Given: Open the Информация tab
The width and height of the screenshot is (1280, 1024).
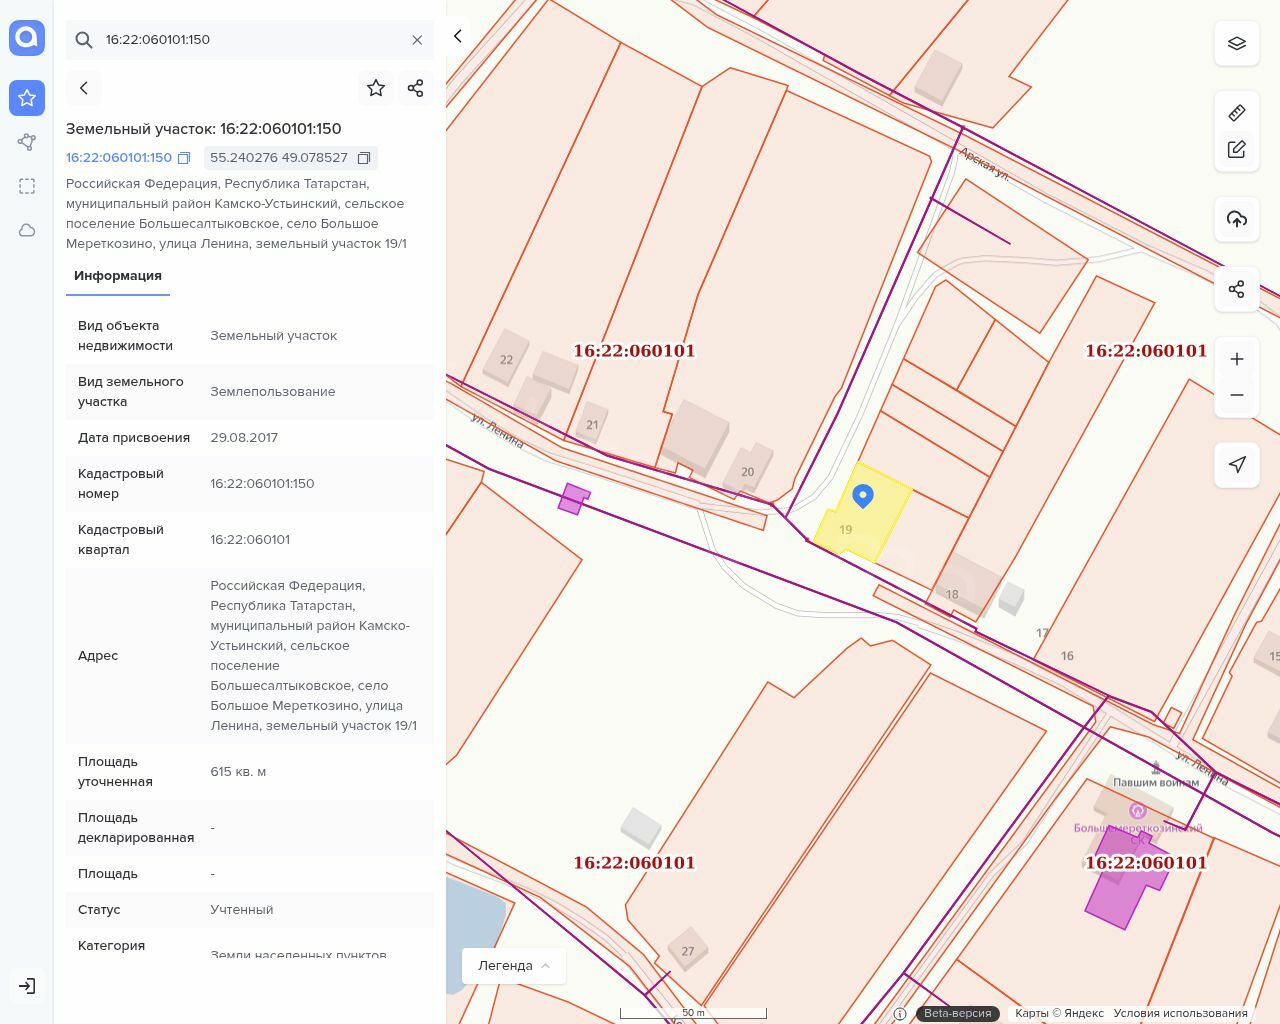Looking at the screenshot, I should (118, 276).
